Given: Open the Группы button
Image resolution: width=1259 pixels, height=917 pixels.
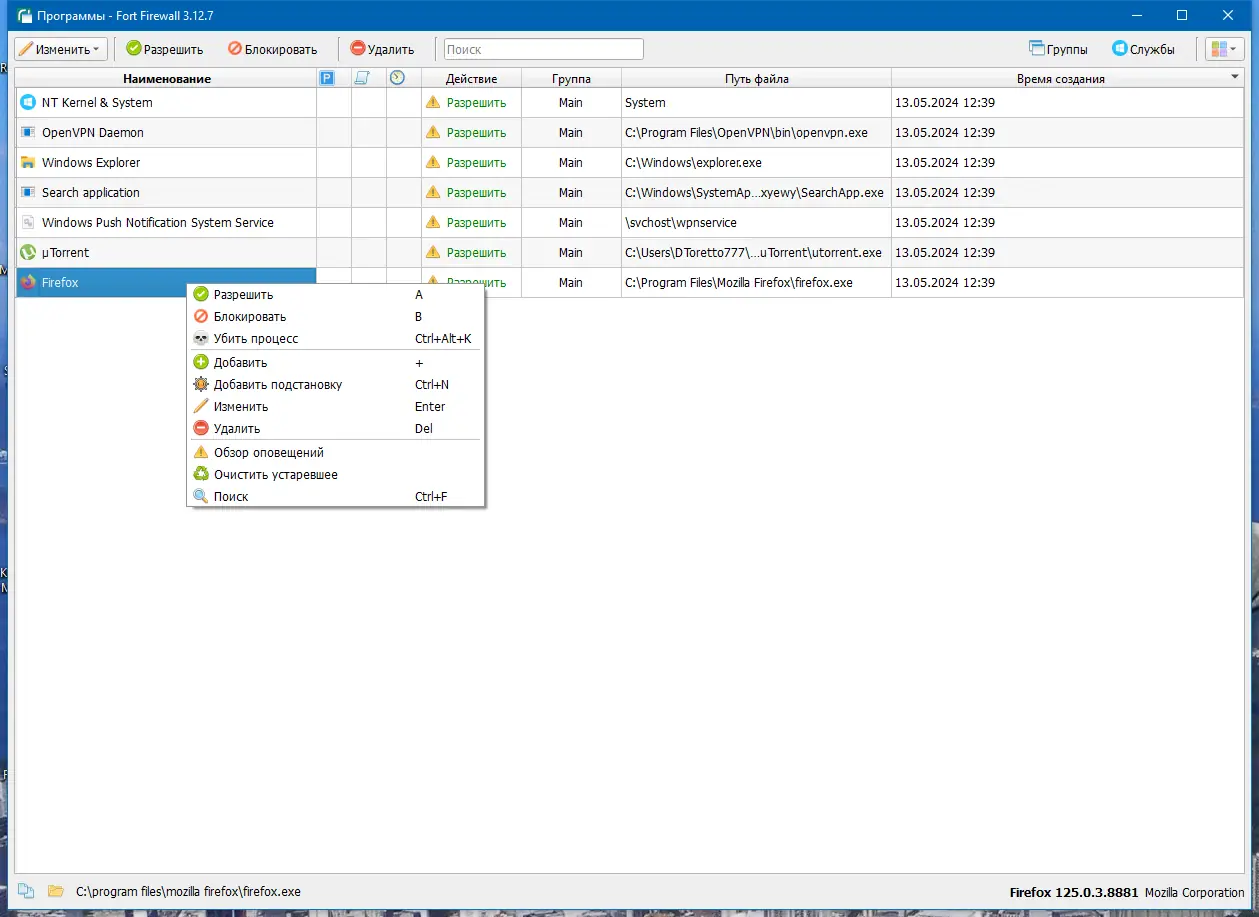Looking at the screenshot, I should pyautogui.click(x=1058, y=49).
